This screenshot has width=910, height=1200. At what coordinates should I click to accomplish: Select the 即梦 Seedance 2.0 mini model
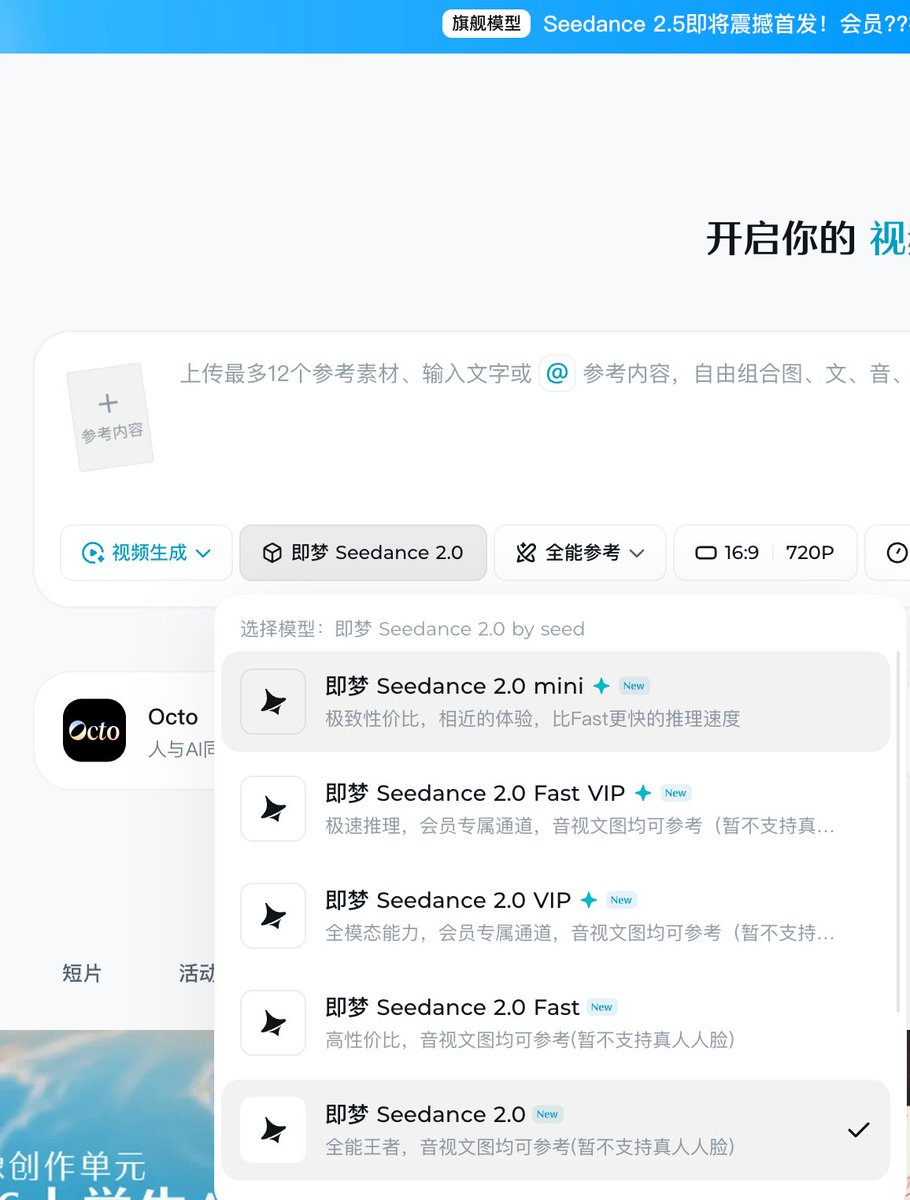(x=555, y=701)
